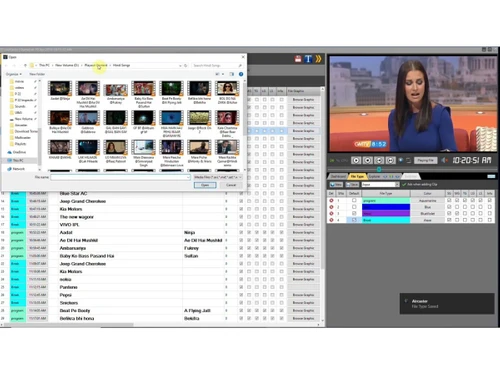Switch to the File Type tab
Image resolution: width=500 pixels, height=375 pixels.
tap(357, 176)
